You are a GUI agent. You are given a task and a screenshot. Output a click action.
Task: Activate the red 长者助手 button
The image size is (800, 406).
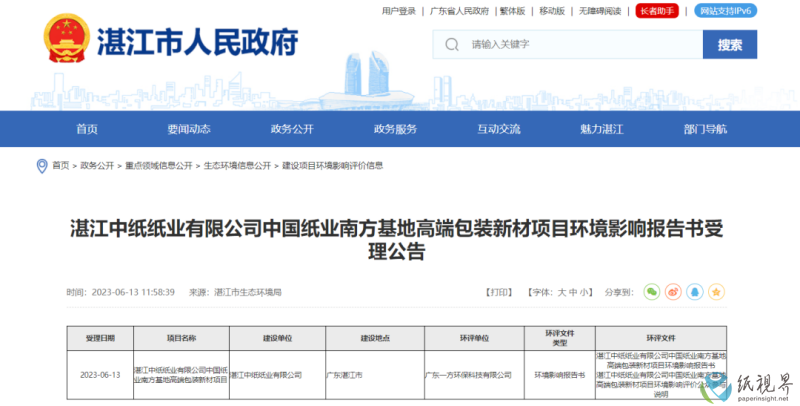(x=657, y=11)
